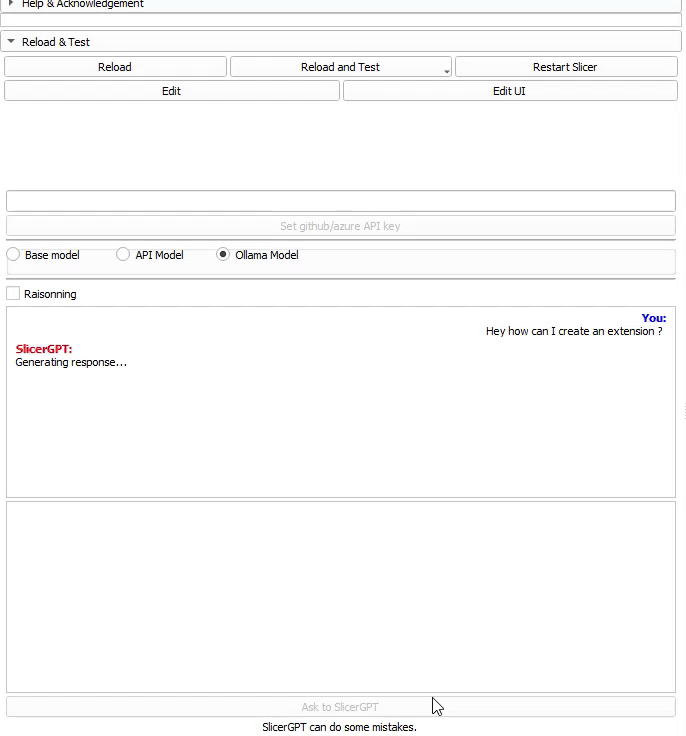
Task: Select the Ollama Model radio button
Action: tap(223, 255)
